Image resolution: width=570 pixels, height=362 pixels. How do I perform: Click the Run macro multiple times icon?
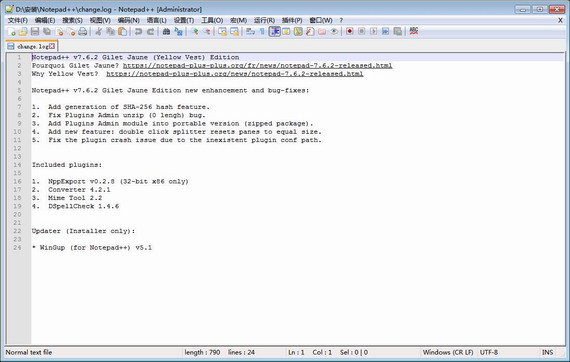tap(386, 32)
